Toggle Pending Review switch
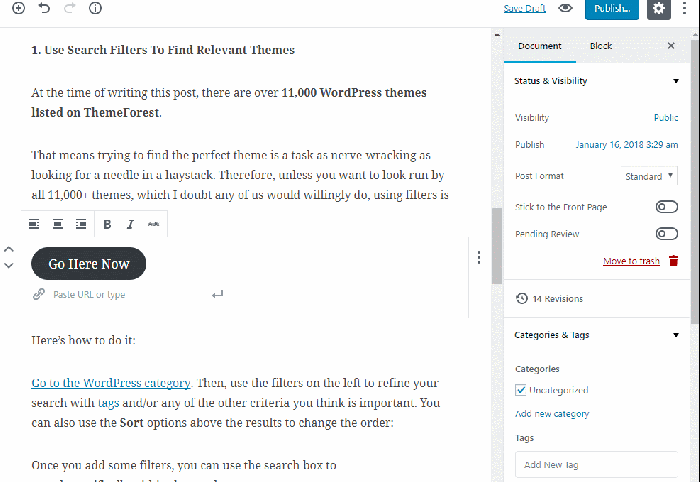The height and width of the screenshot is (482, 700). [667, 233]
